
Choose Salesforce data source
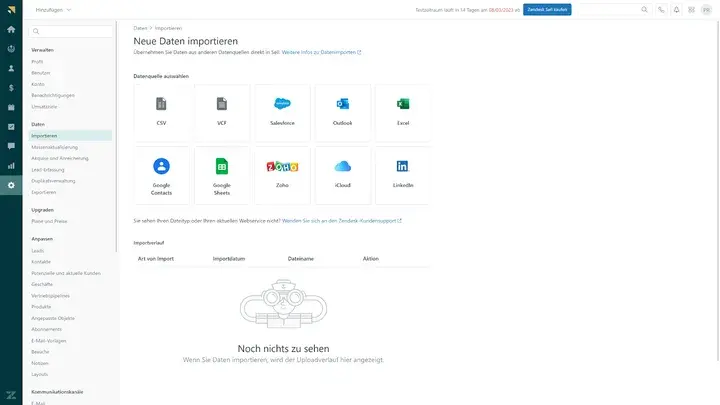click(282, 112)
